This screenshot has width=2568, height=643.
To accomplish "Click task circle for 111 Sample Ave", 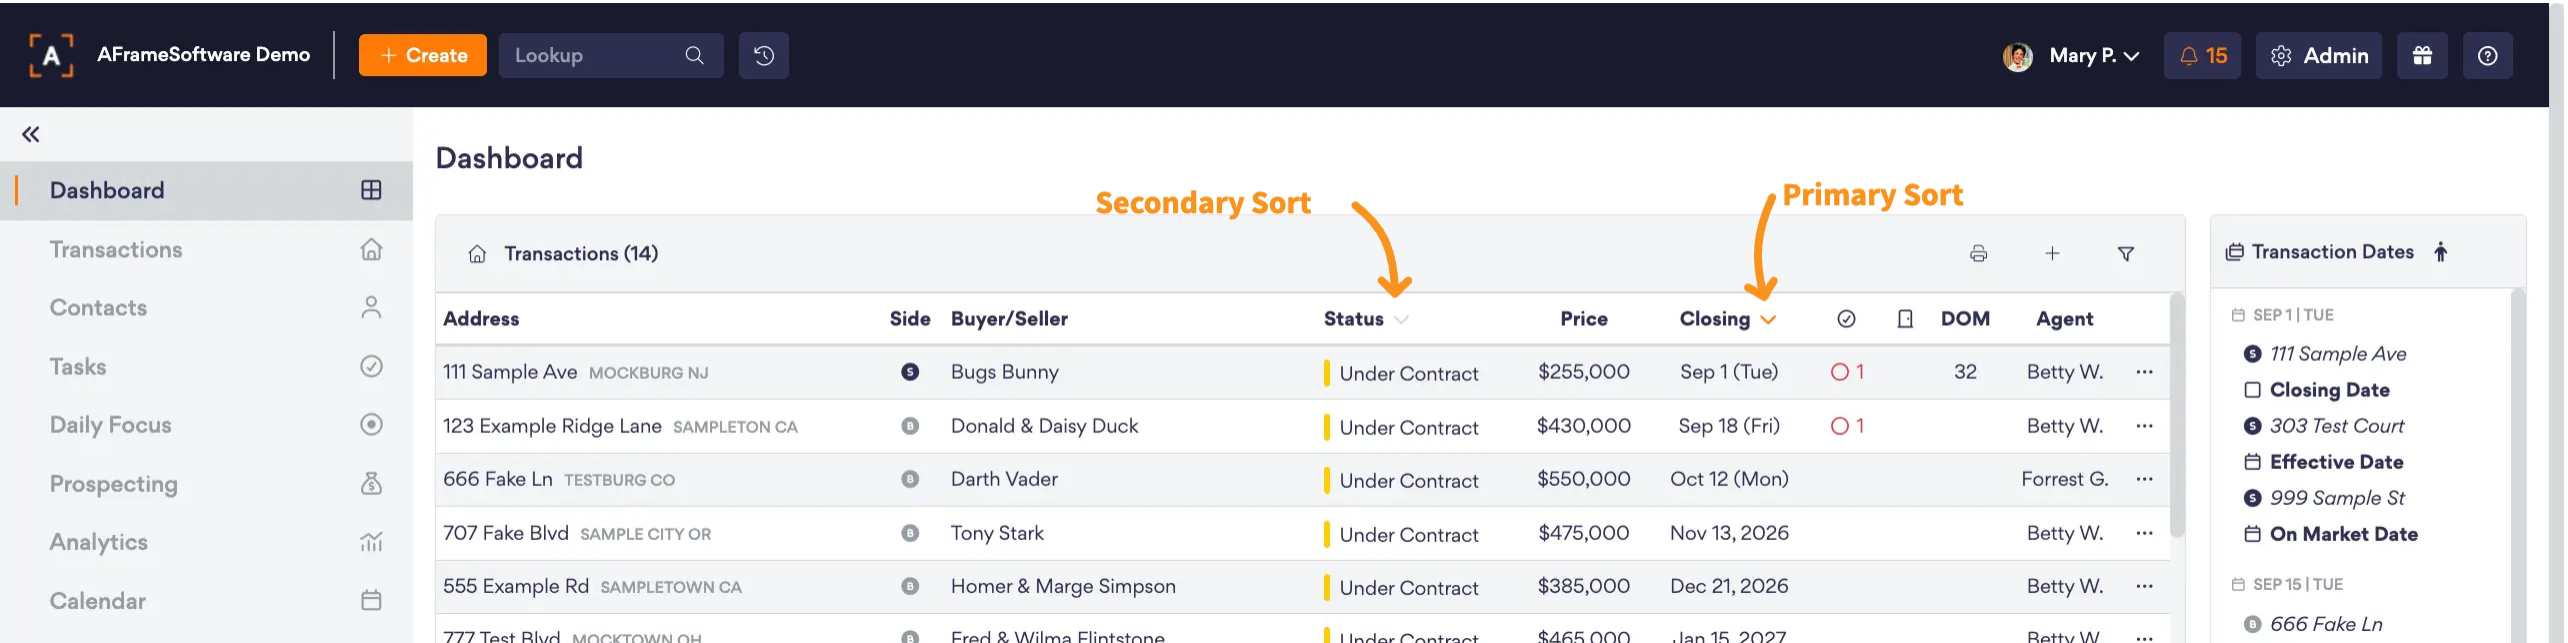I will tap(1839, 372).
